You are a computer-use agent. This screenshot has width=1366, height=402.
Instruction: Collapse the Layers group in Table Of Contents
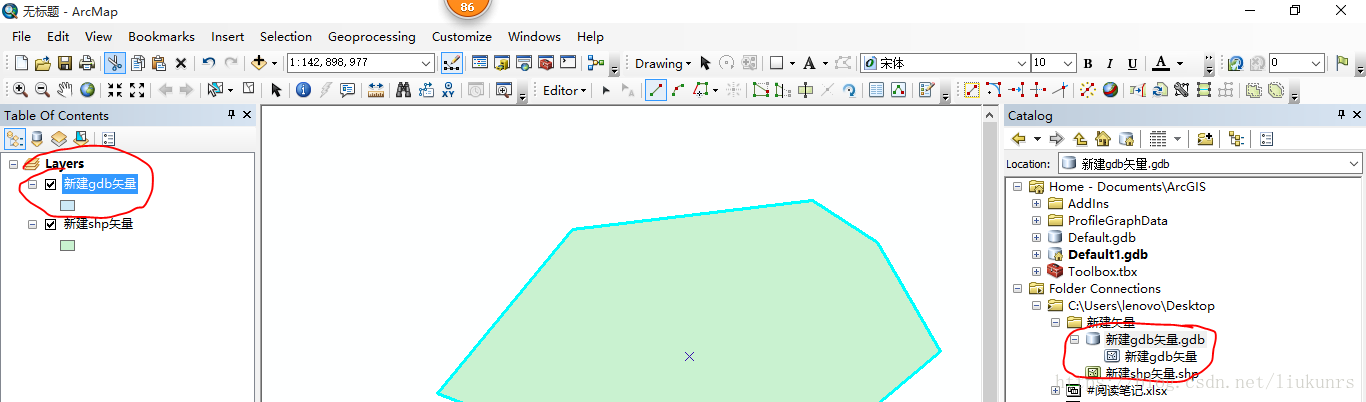(x=13, y=163)
